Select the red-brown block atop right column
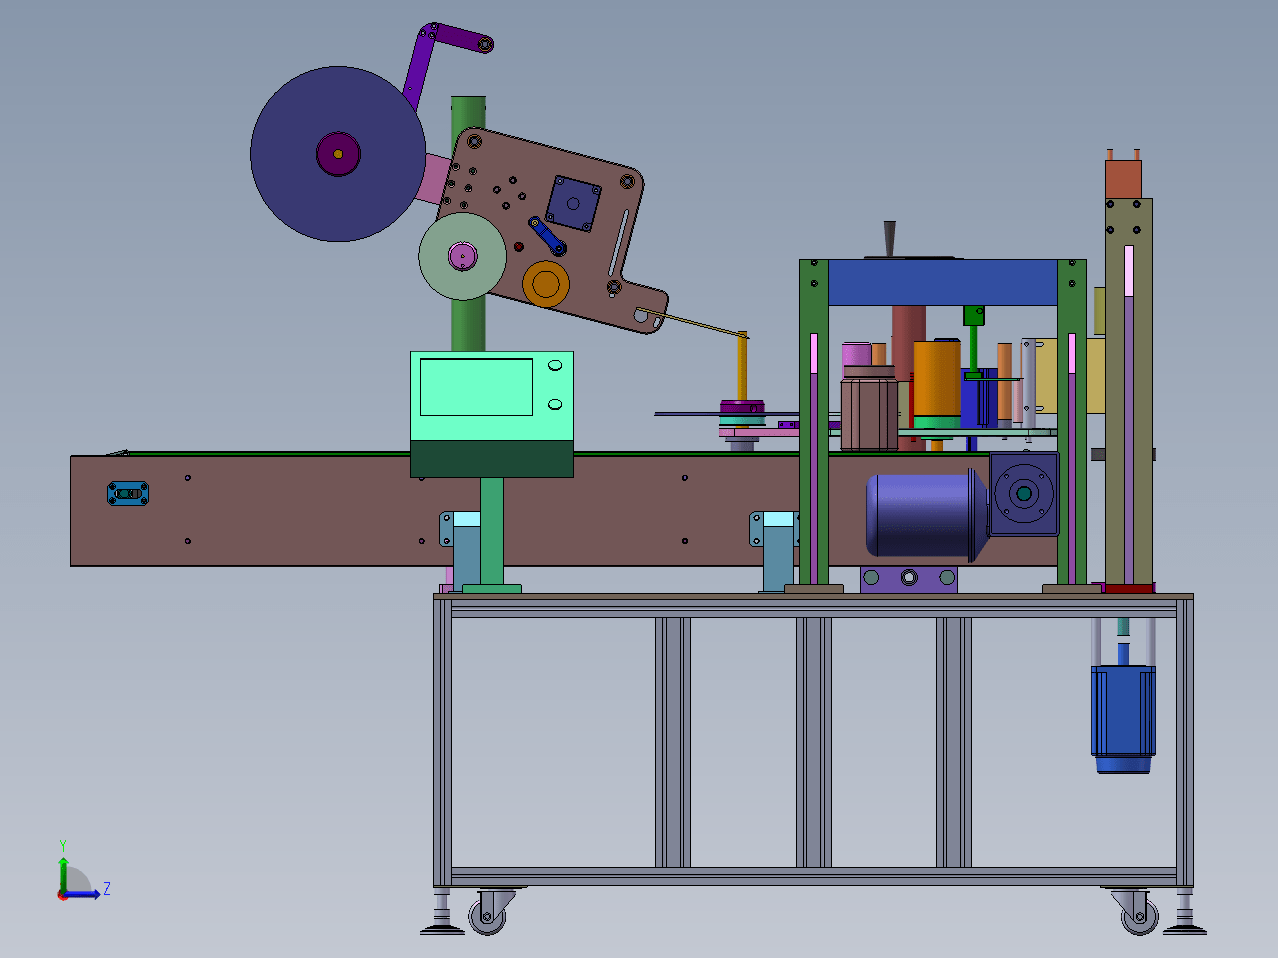Image resolution: width=1278 pixels, height=958 pixels. coord(1123,179)
